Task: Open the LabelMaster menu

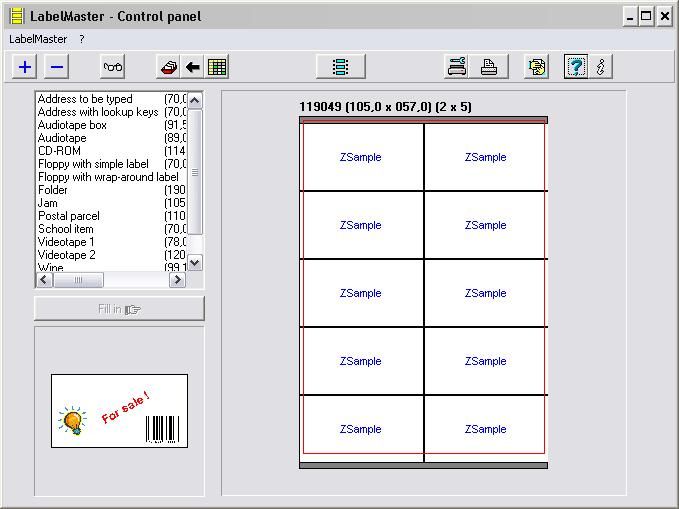Action: tap(38, 39)
